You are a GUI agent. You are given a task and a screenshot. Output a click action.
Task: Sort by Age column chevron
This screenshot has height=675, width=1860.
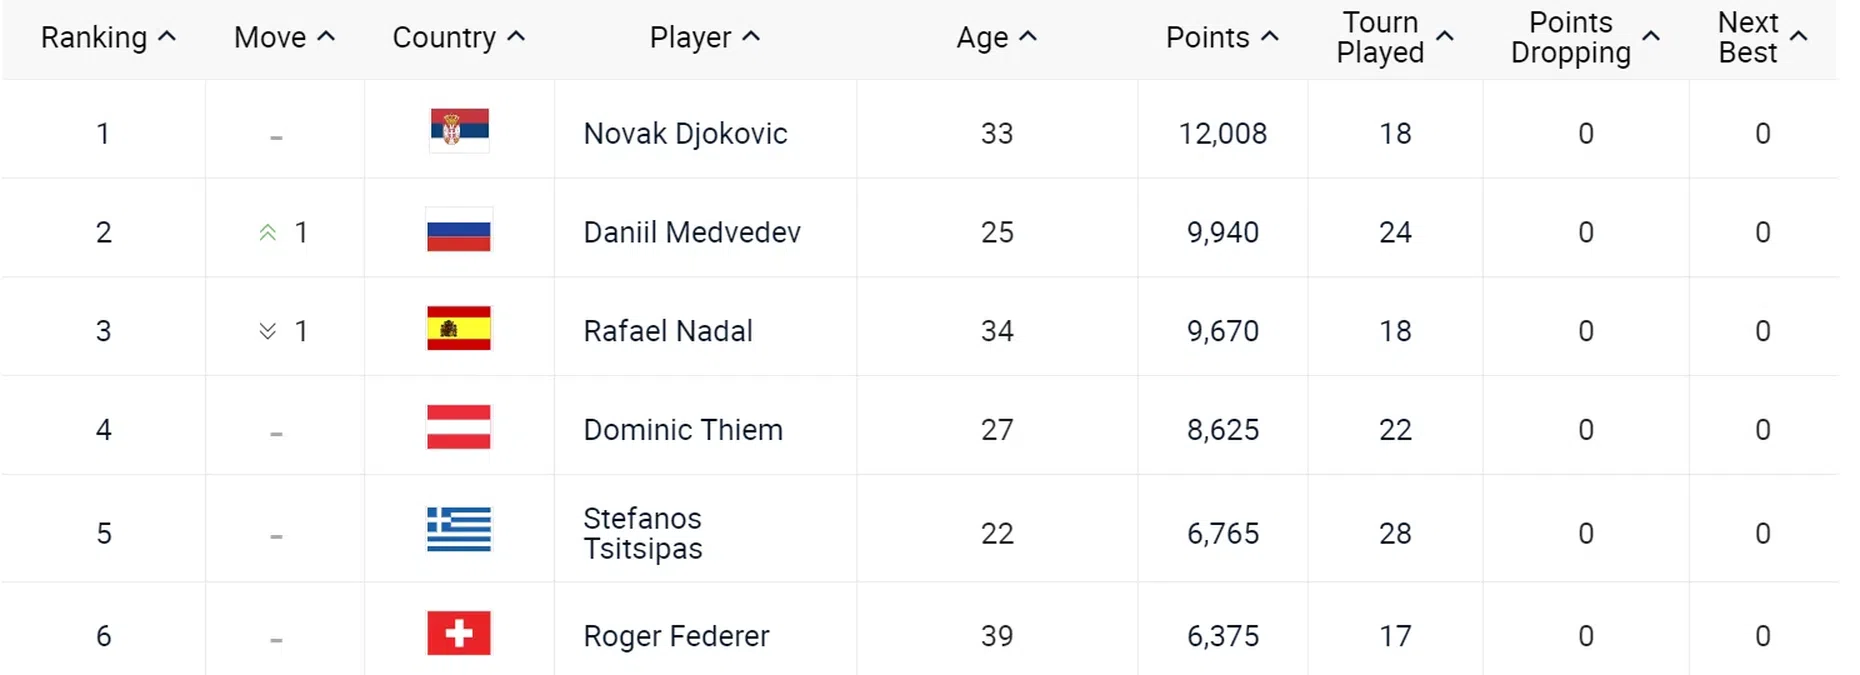point(1028,37)
